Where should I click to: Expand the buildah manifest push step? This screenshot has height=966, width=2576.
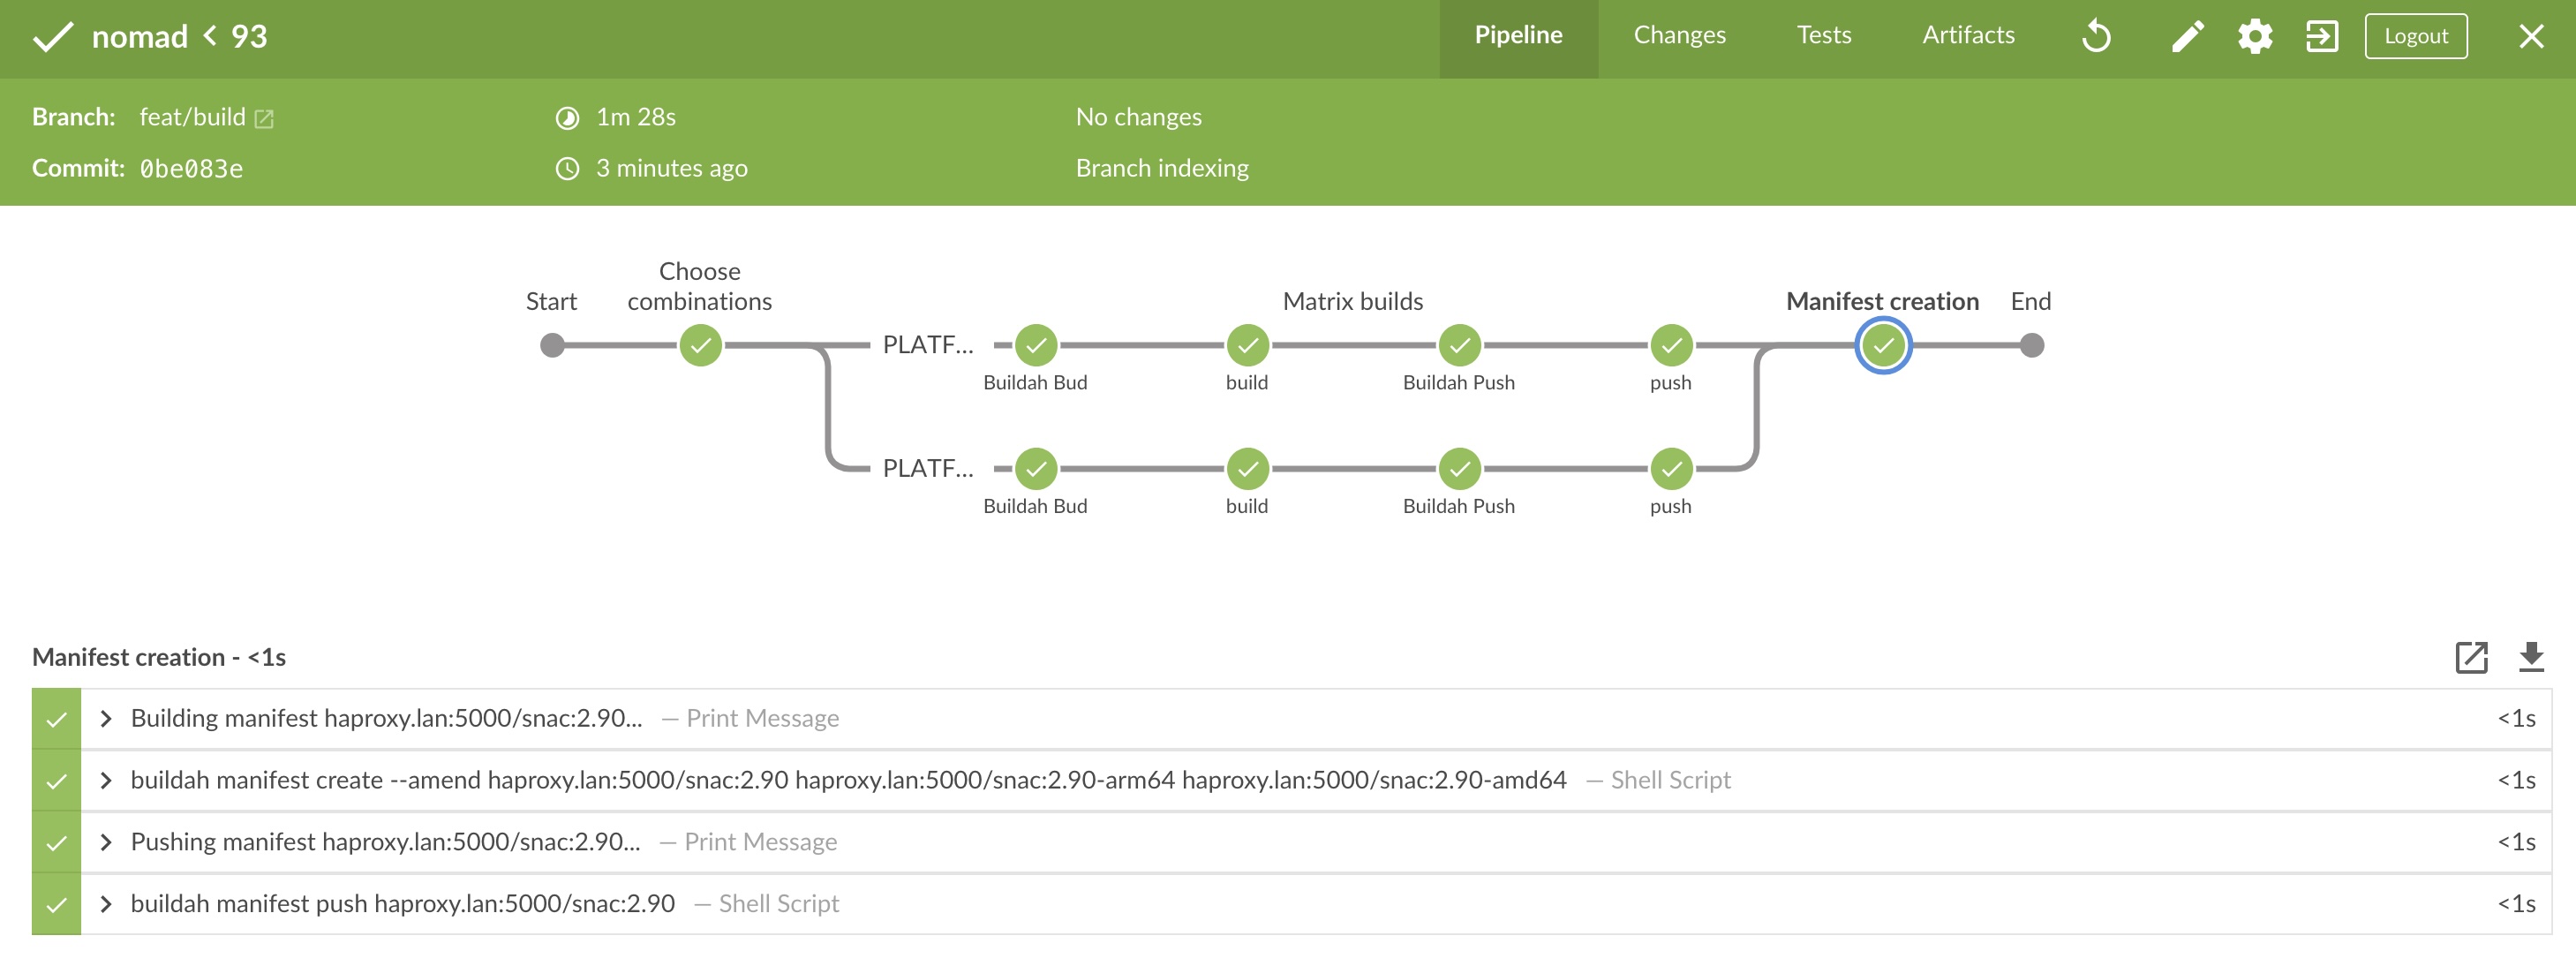[106, 905]
